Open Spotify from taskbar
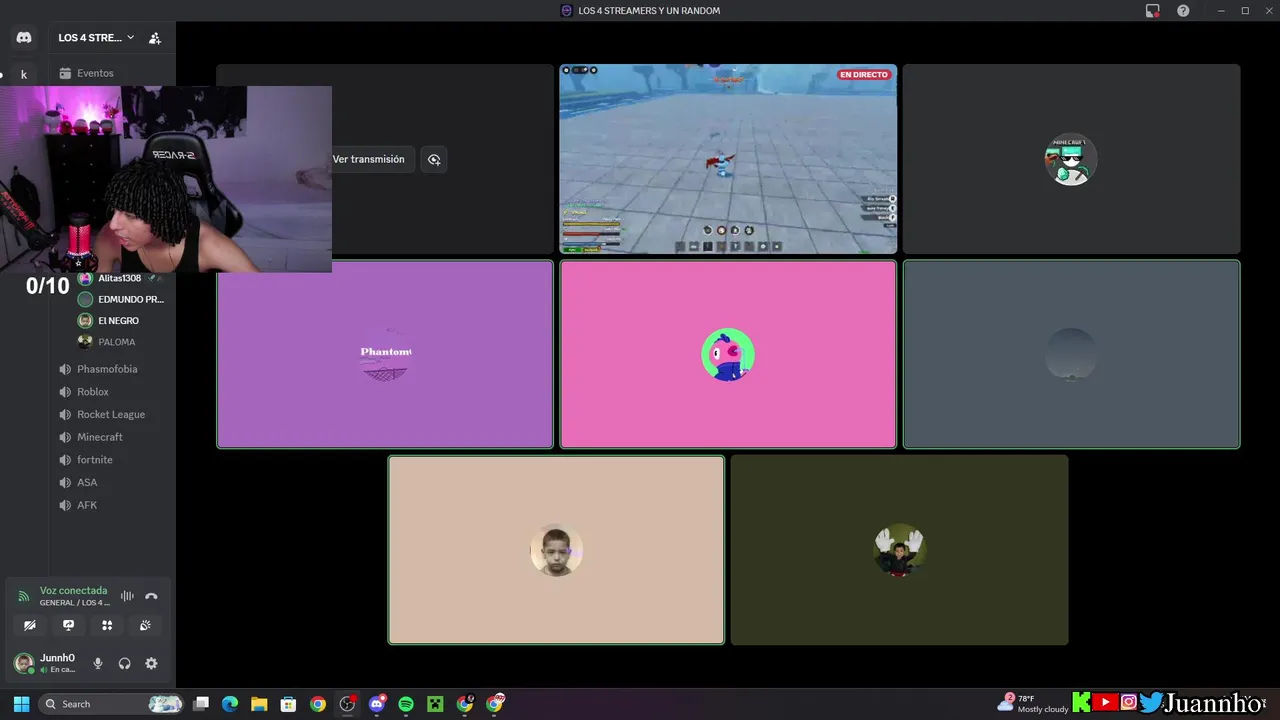This screenshot has height=720, width=1280. (x=406, y=704)
